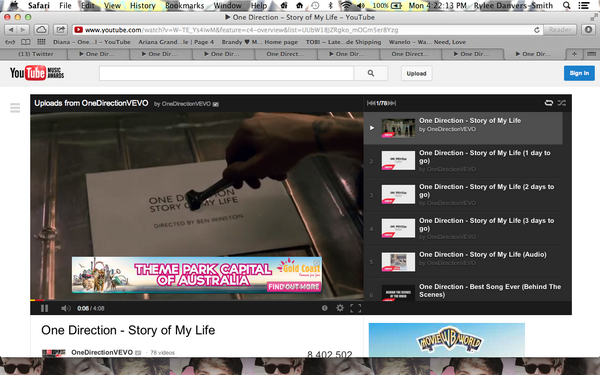
Task: Click 'Uploads from OneDirectionVEVO' playlist title
Action: (91, 103)
